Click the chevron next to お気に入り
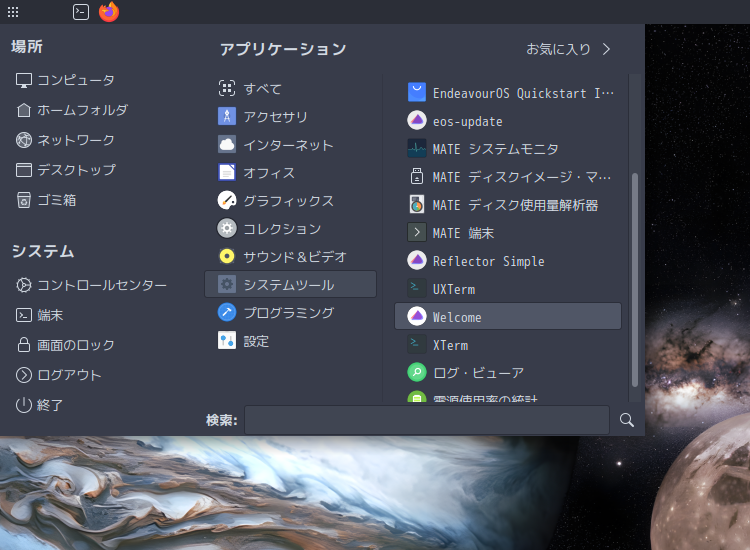Viewport: 750px width, 550px height. [x=607, y=49]
